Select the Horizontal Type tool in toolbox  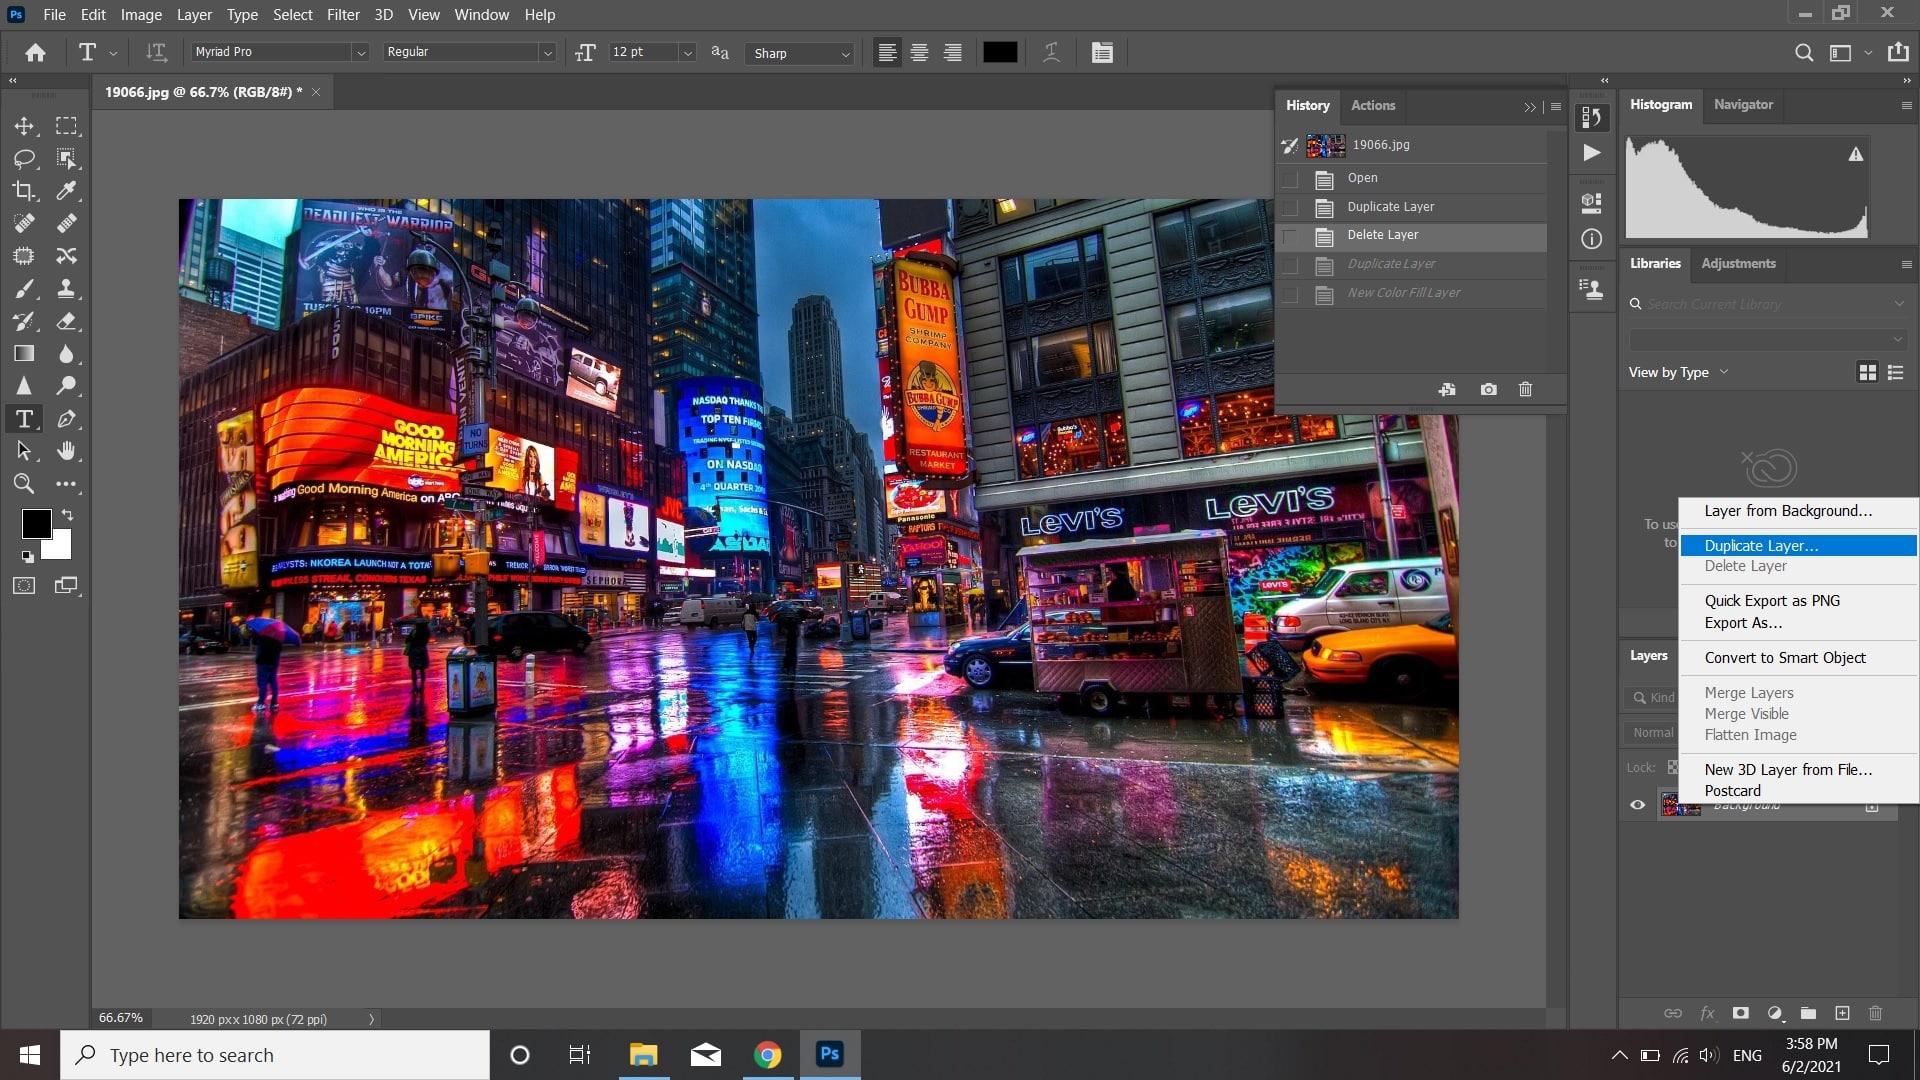tap(24, 419)
